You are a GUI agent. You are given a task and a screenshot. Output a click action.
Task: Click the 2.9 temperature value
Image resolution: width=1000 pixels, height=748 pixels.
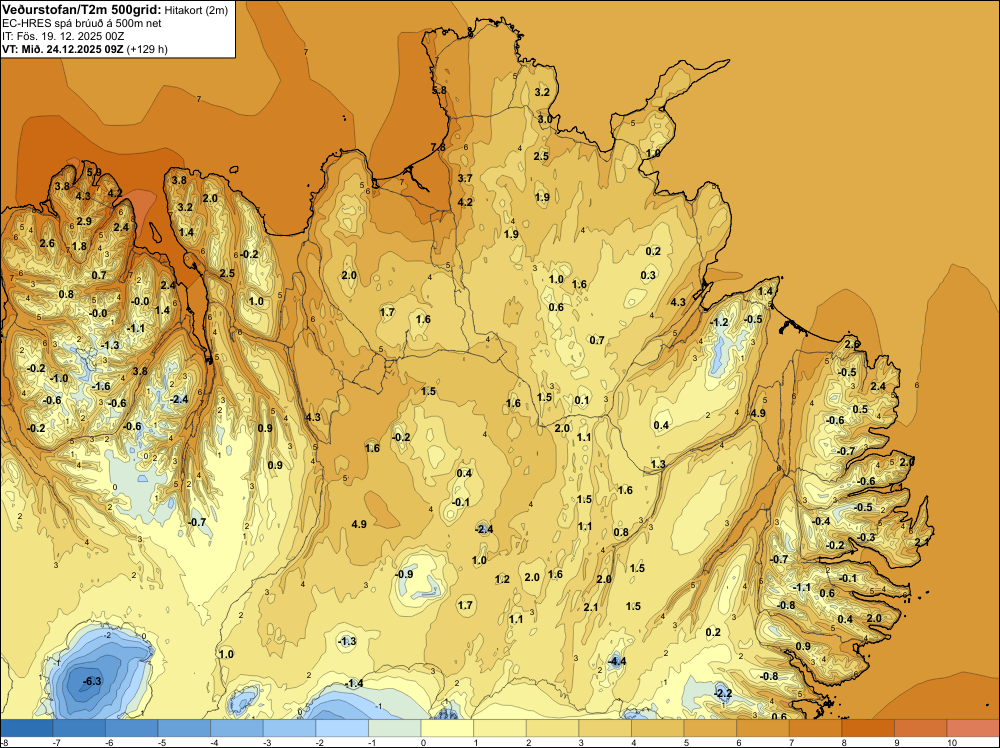[x=84, y=221]
